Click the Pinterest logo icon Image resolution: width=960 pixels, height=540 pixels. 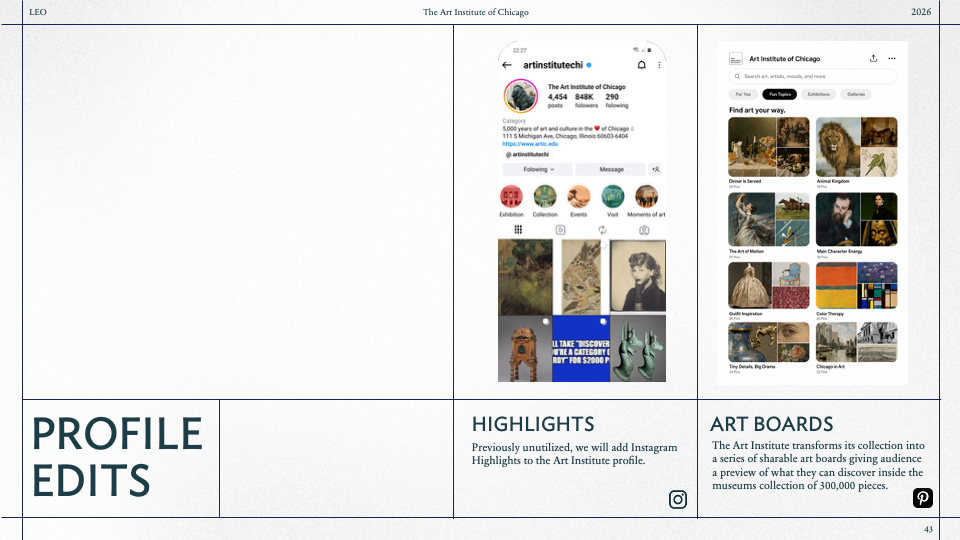click(923, 498)
